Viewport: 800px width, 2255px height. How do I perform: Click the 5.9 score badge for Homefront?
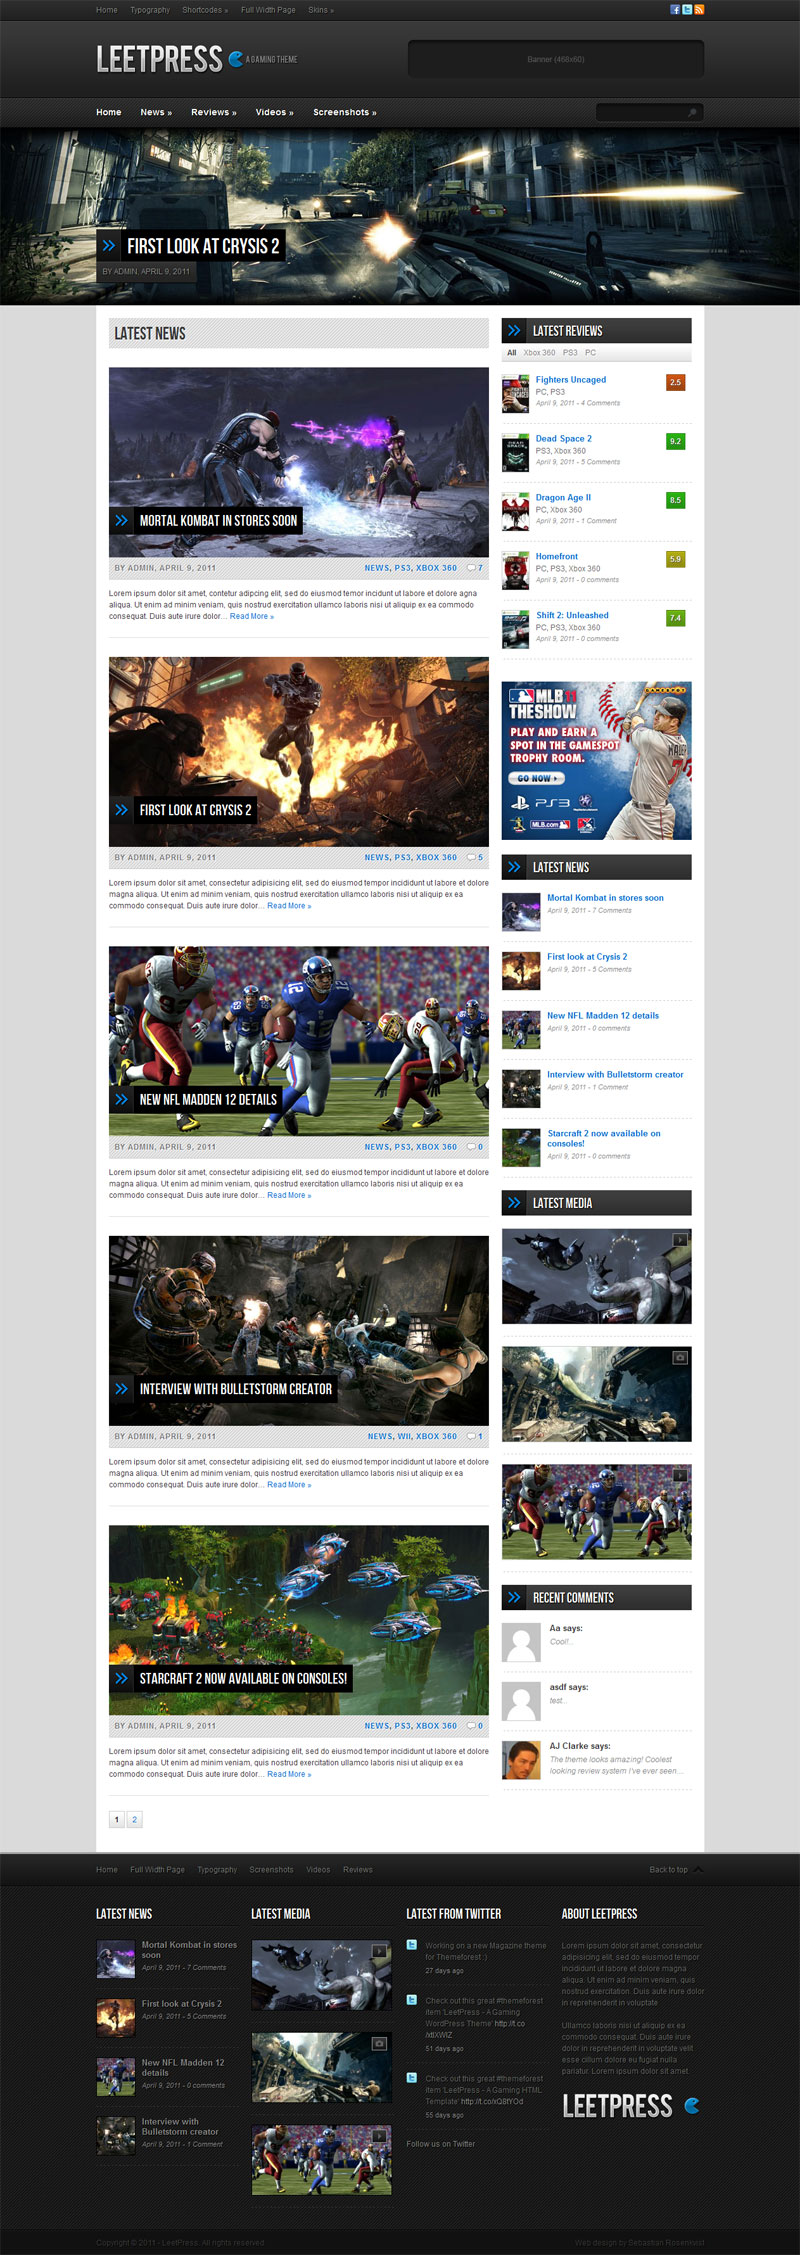[675, 560]
